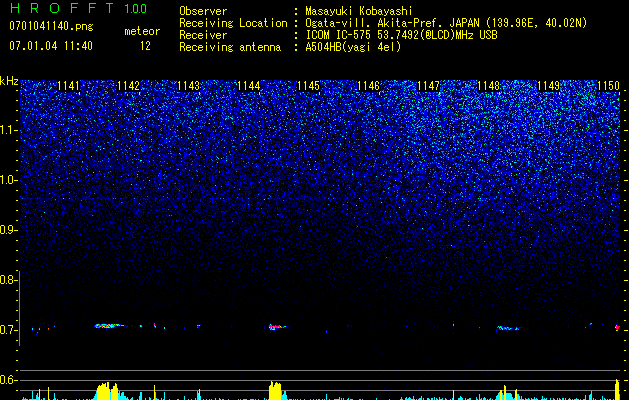Click the 0.7 kHz frequency label
Image resolution: width=629 pixels, height=400 pixels.
(7, 330)
